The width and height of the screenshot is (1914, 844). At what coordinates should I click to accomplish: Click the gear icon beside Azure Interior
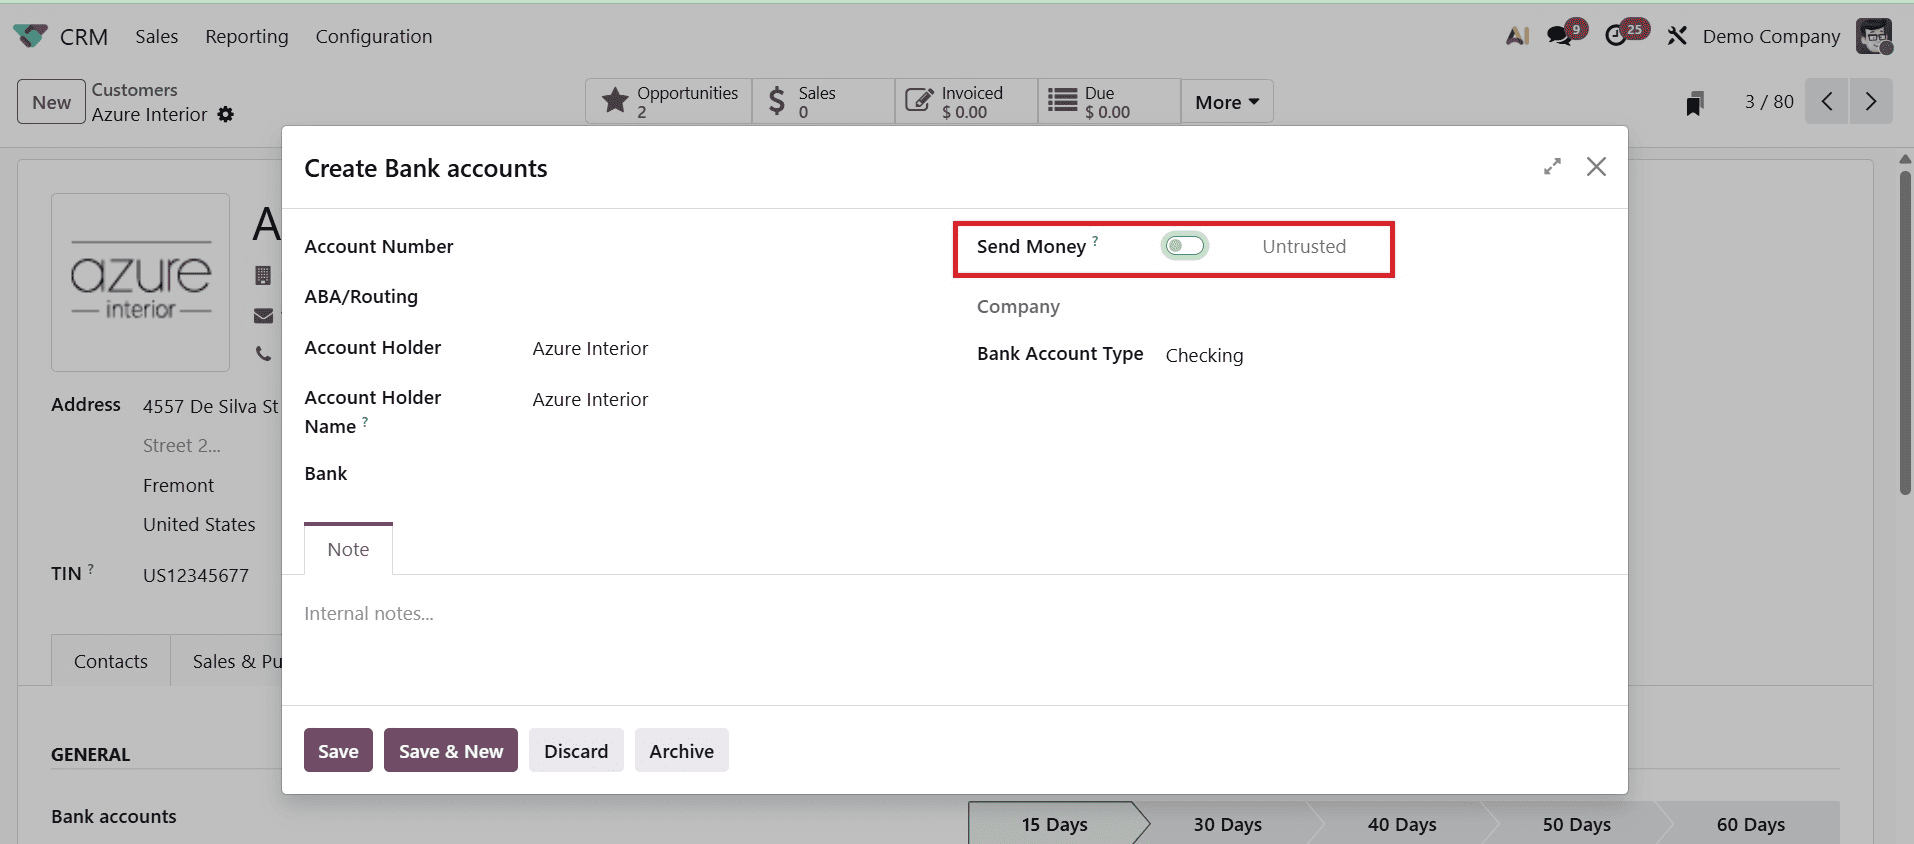point(226,114)
